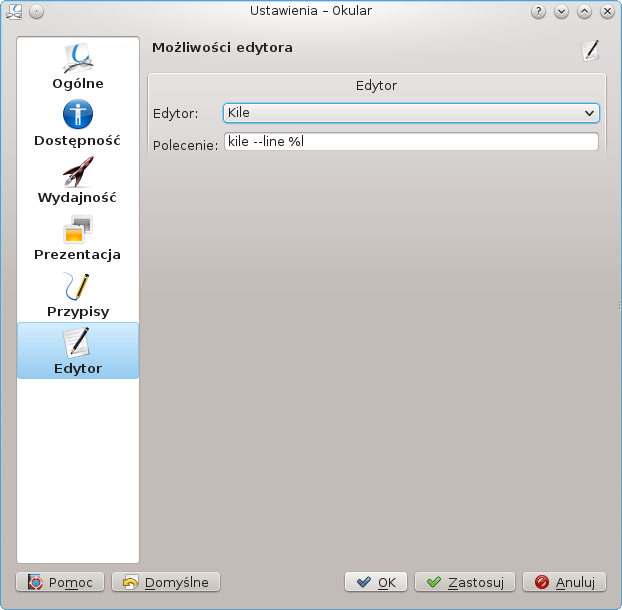Cancel the dialog with Anuluj
This screenshot has height=610, width=622.
point(564,582)
